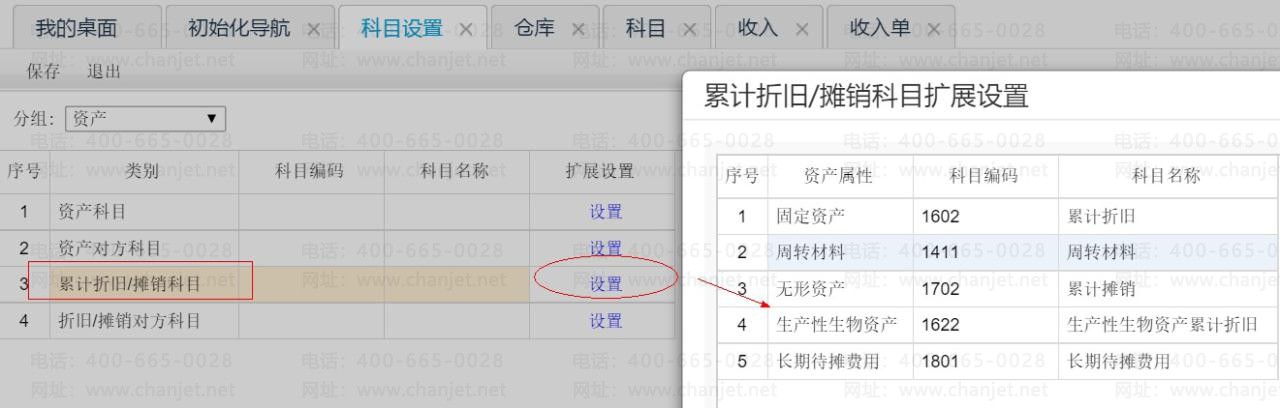Close the 收入 tab

tap(801, 30)
